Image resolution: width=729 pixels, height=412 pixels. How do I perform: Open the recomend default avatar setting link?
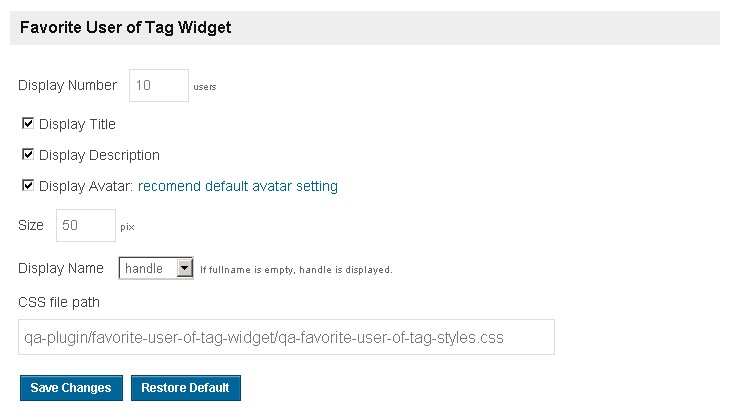point(238,186)
